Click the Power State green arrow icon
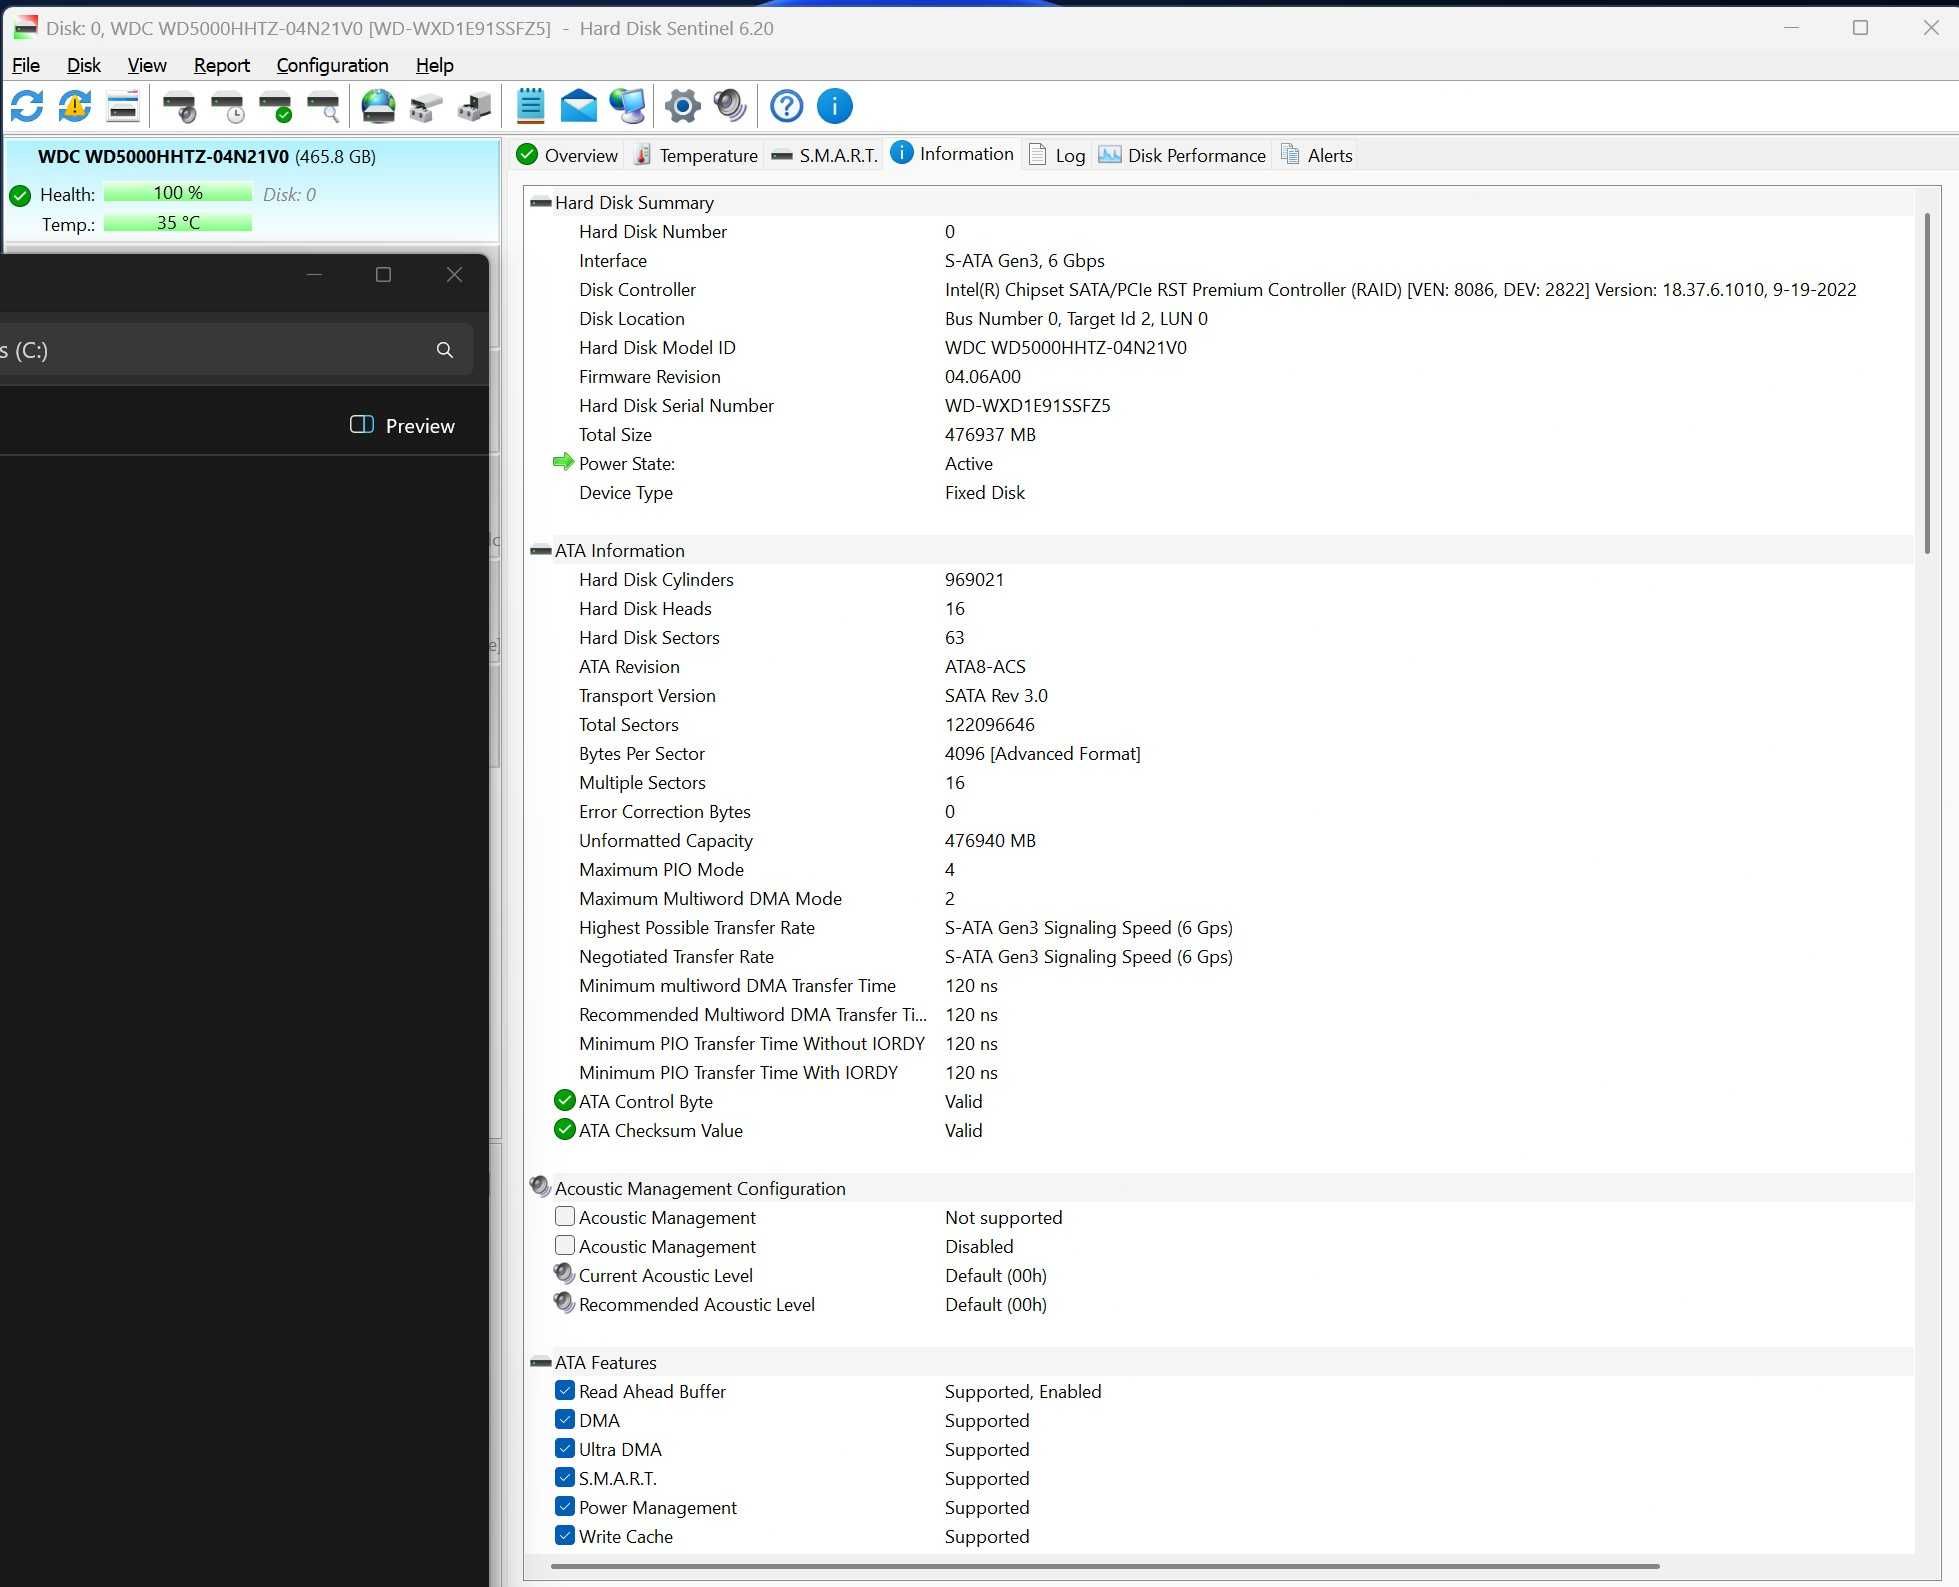 [563, 462]
